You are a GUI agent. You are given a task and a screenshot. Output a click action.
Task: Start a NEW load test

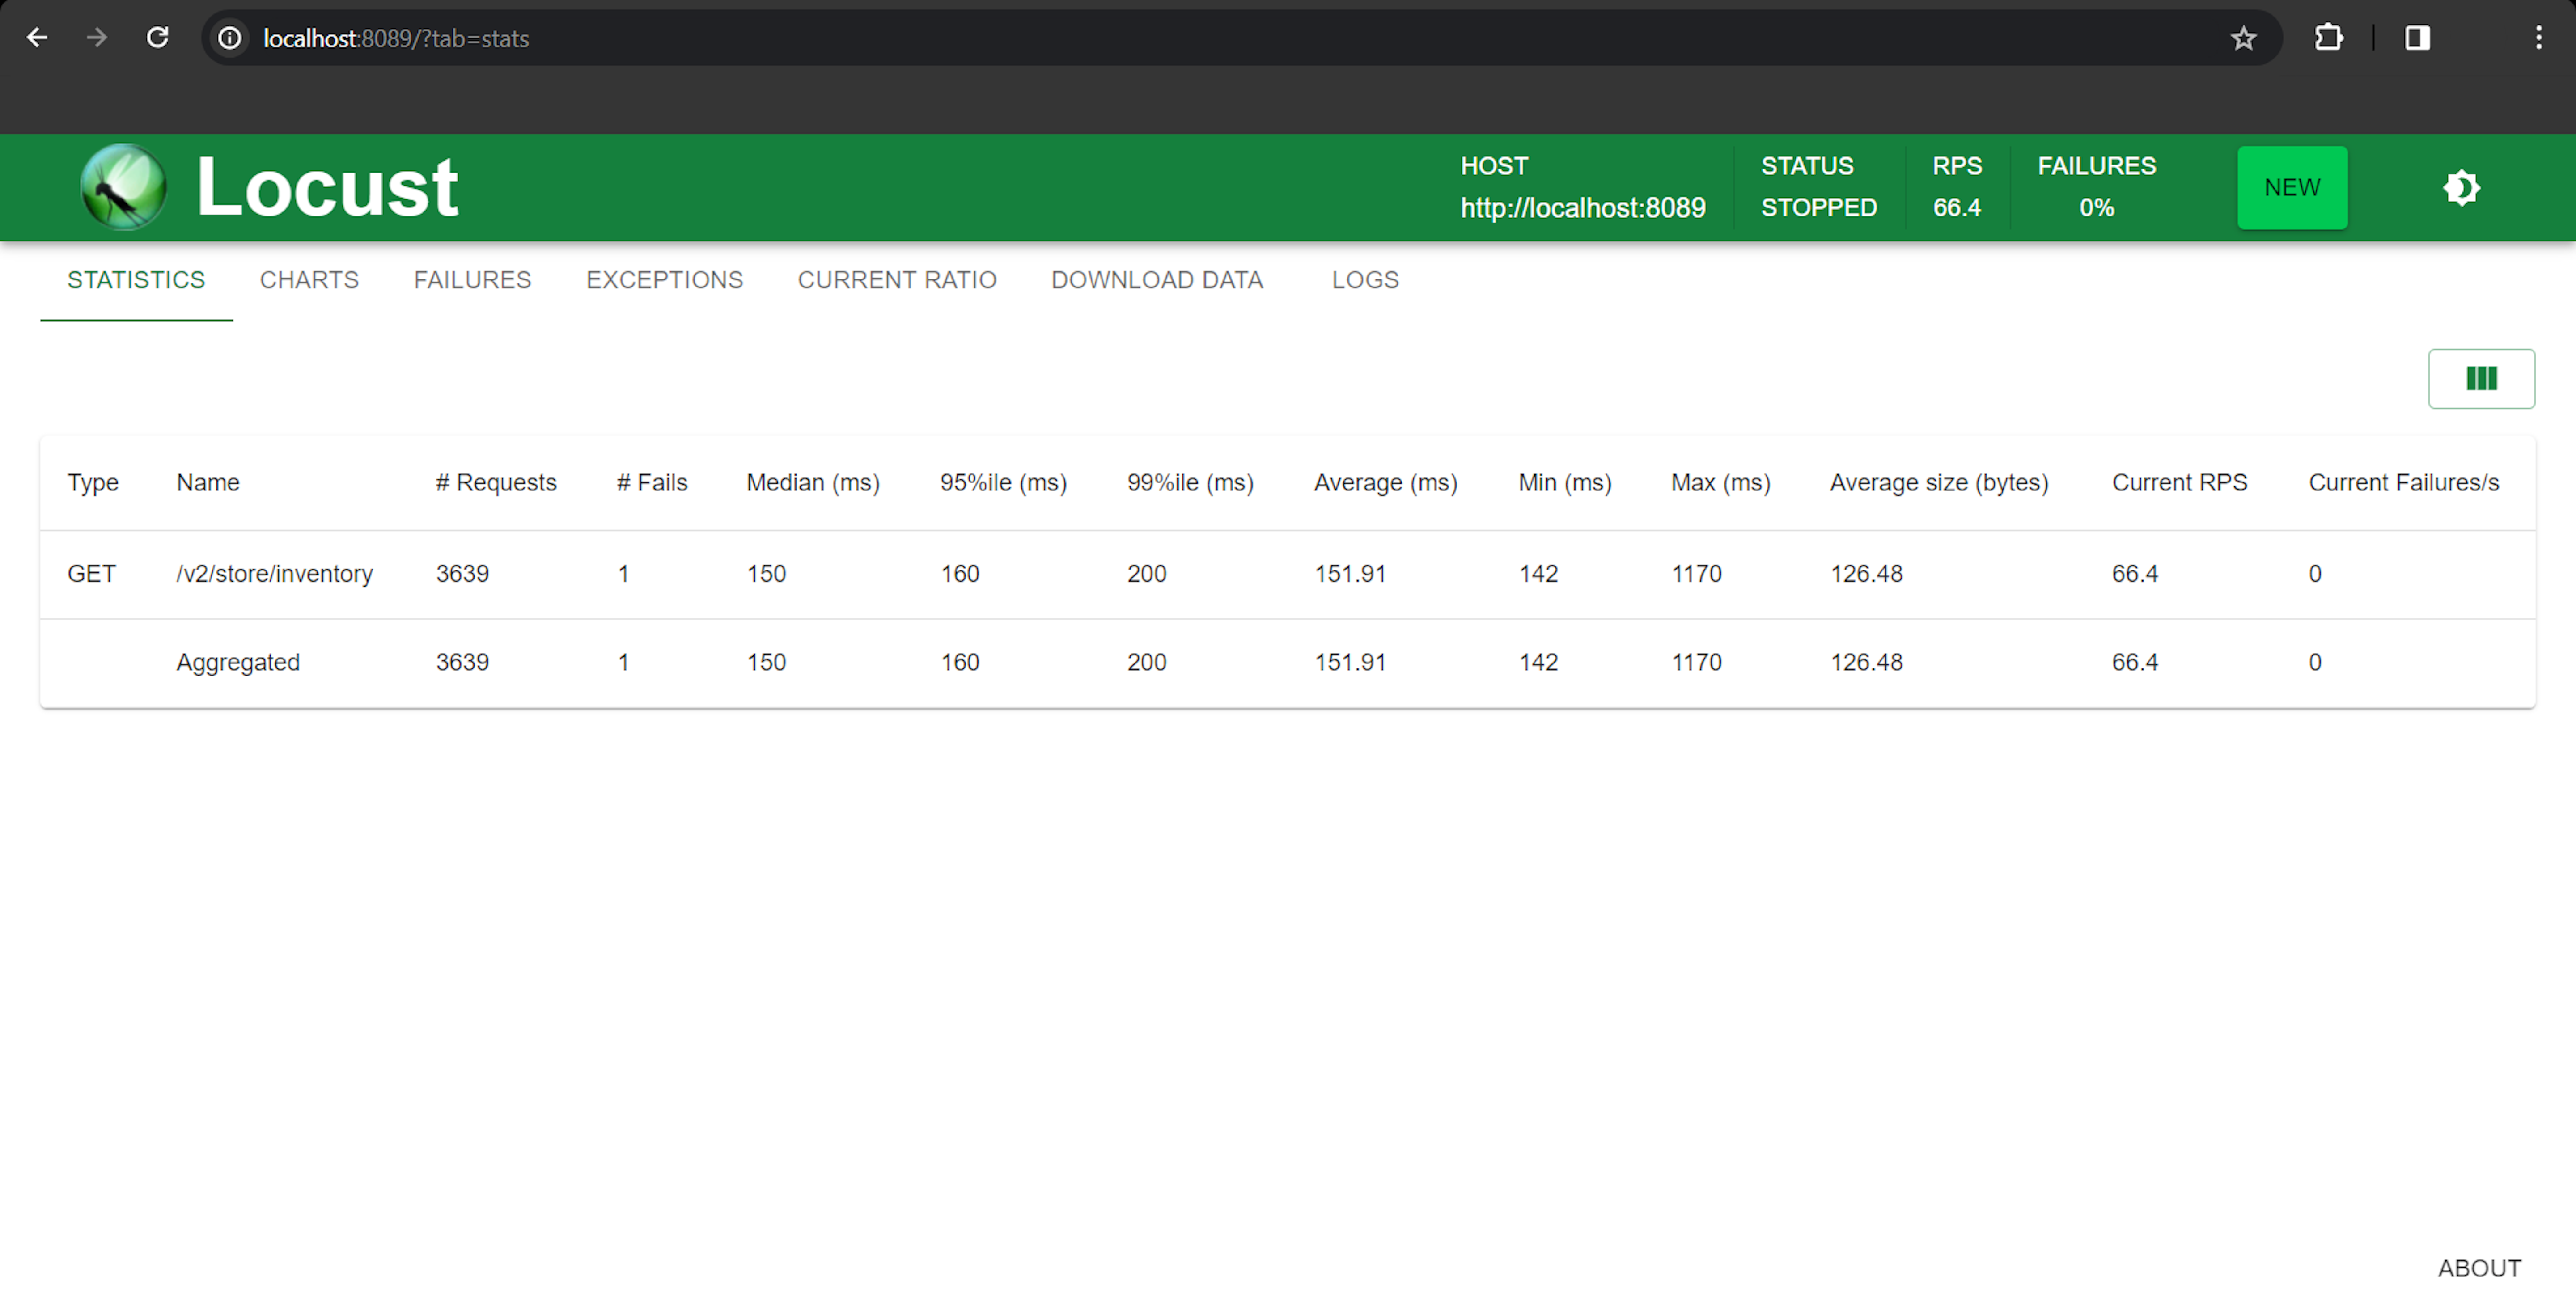tap(2292, 187)
